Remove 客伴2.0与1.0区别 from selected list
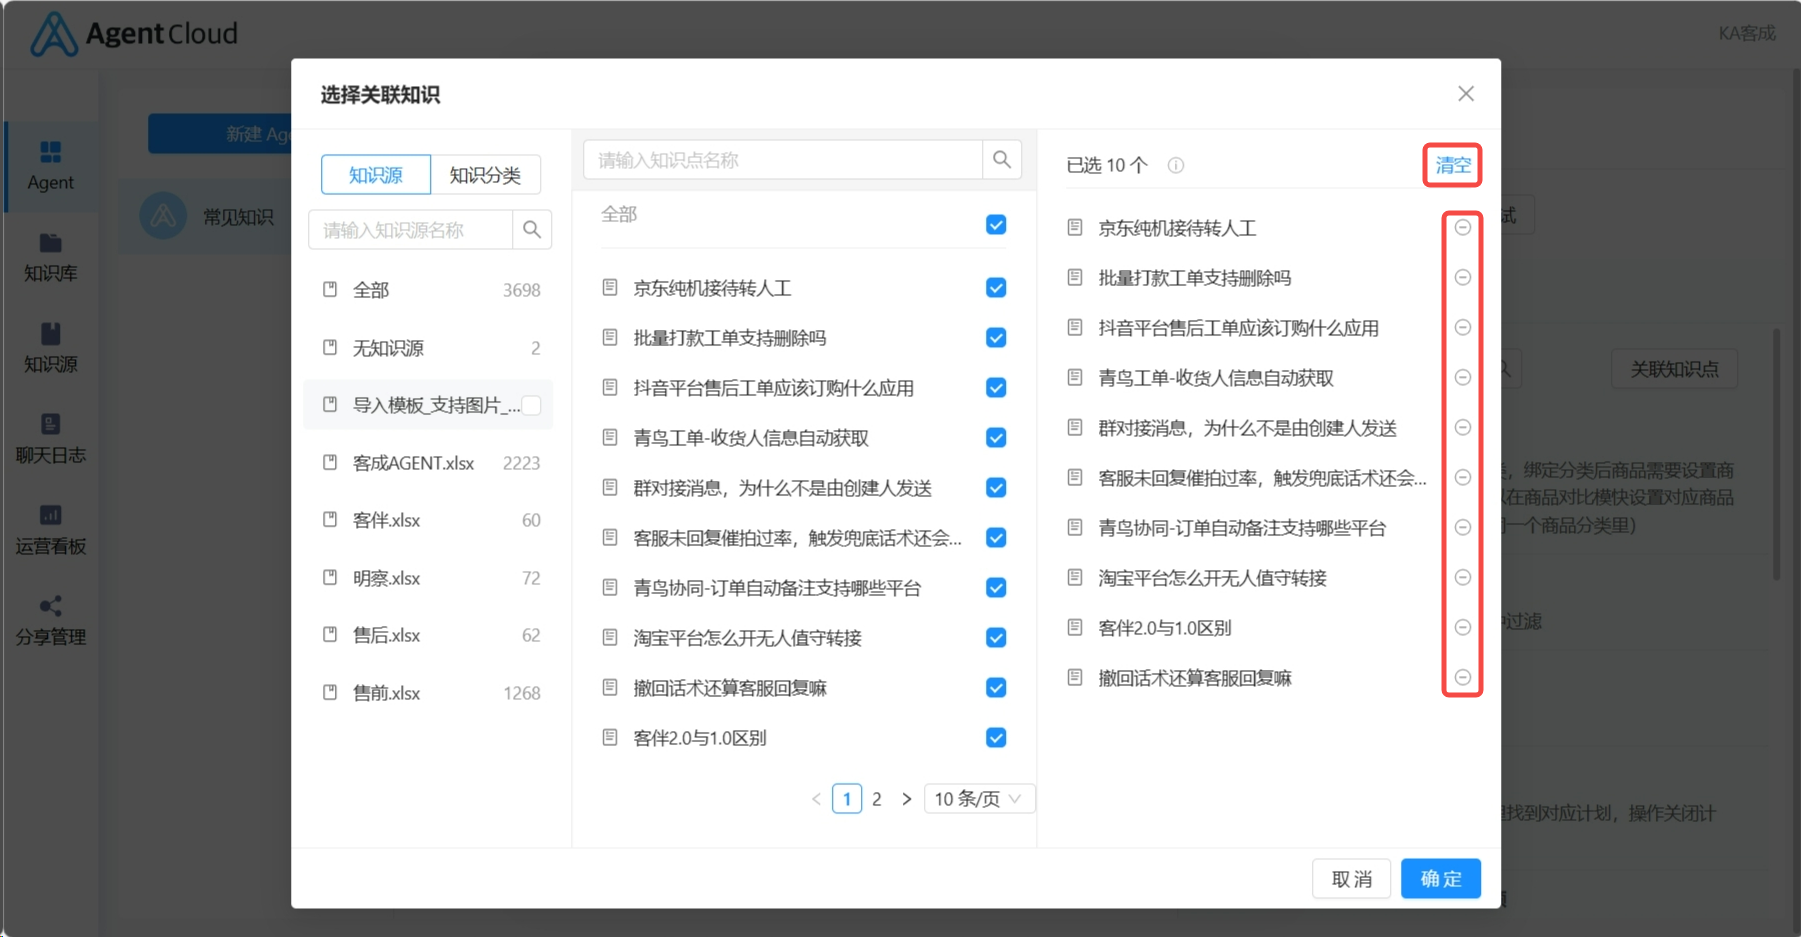The image size is (1801, 937). pos(1462,628)
